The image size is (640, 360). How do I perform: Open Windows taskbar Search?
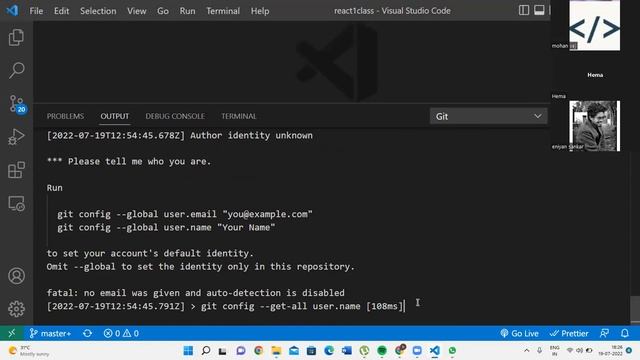pyautogui.click(x=206, y=351)
